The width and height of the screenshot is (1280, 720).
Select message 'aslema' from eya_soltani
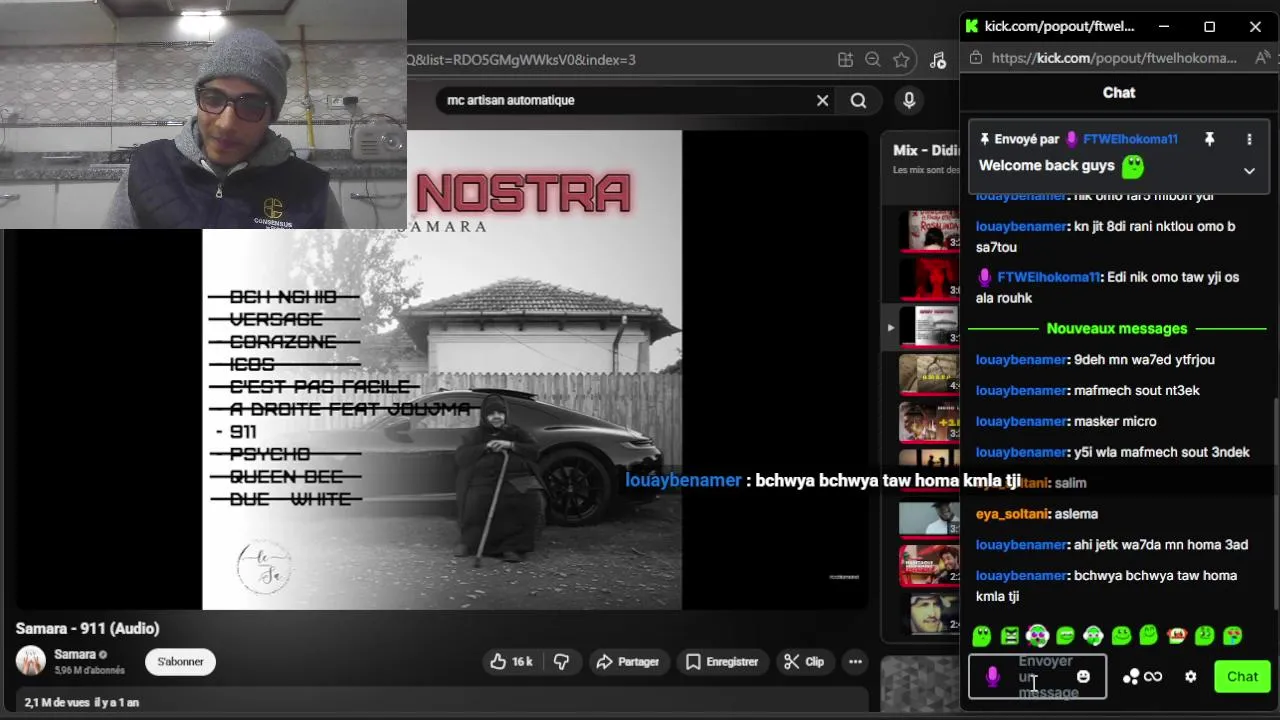[1076, 514]
